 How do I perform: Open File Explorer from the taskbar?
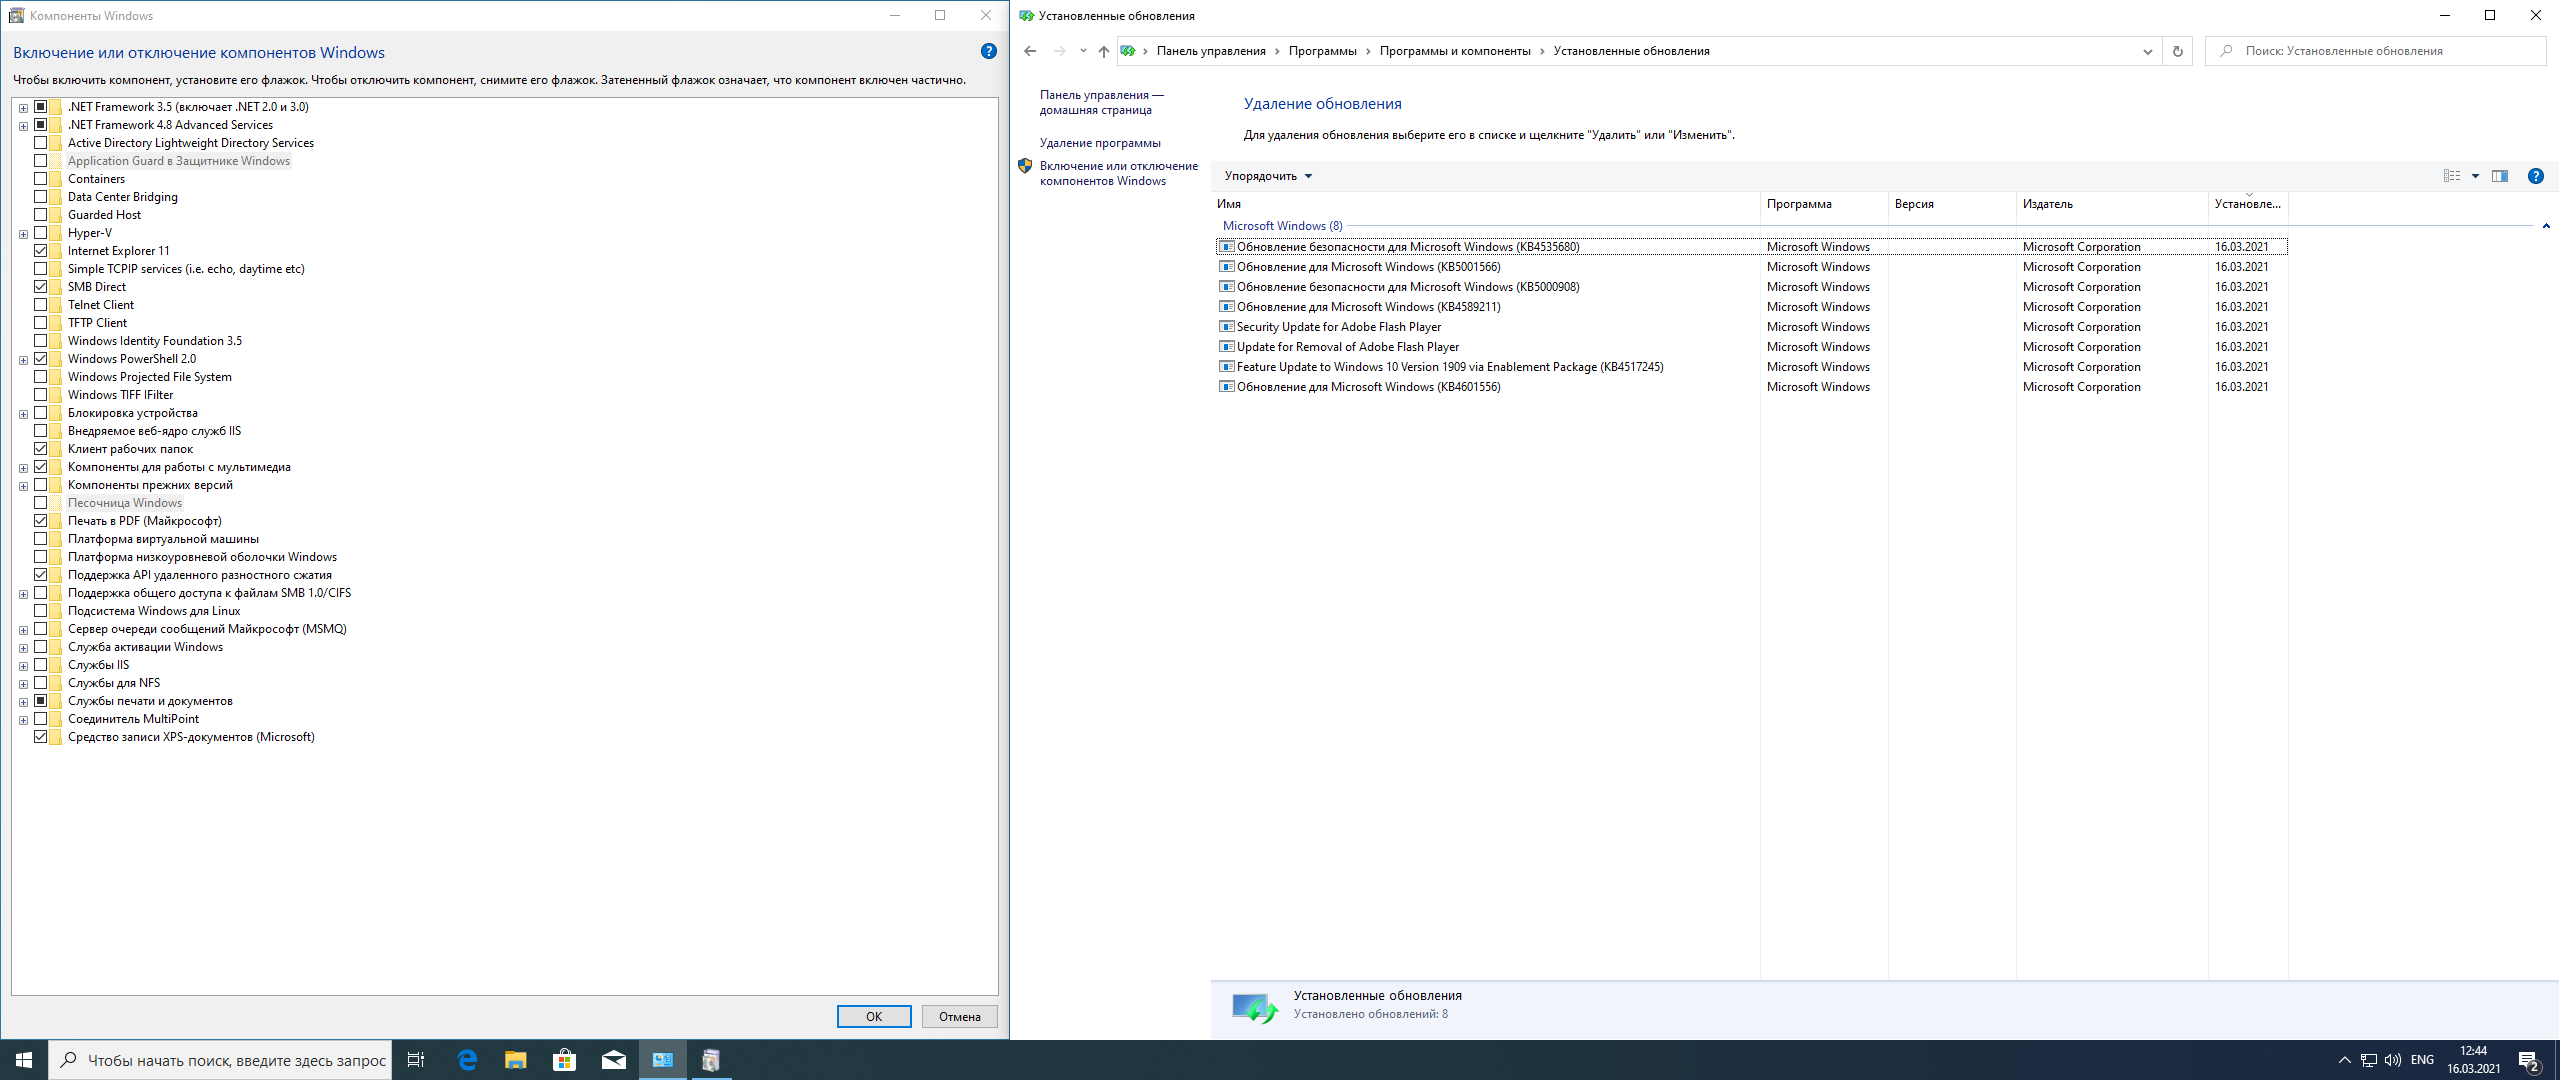coord(516,1060)
